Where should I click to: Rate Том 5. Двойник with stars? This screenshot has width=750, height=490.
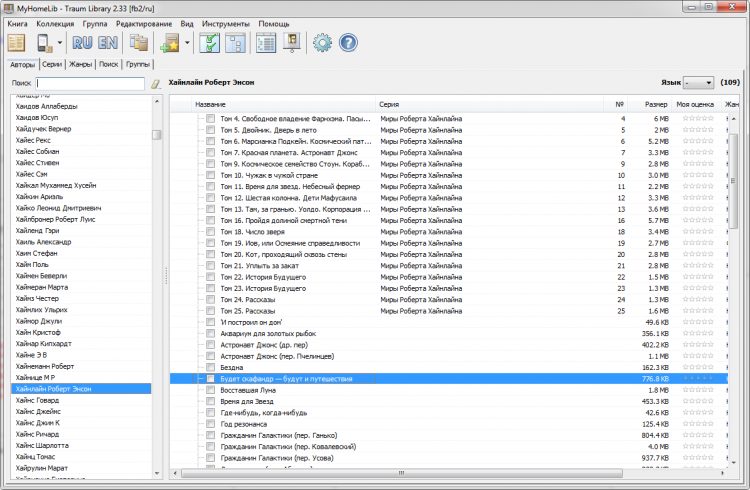pos(698,130)
